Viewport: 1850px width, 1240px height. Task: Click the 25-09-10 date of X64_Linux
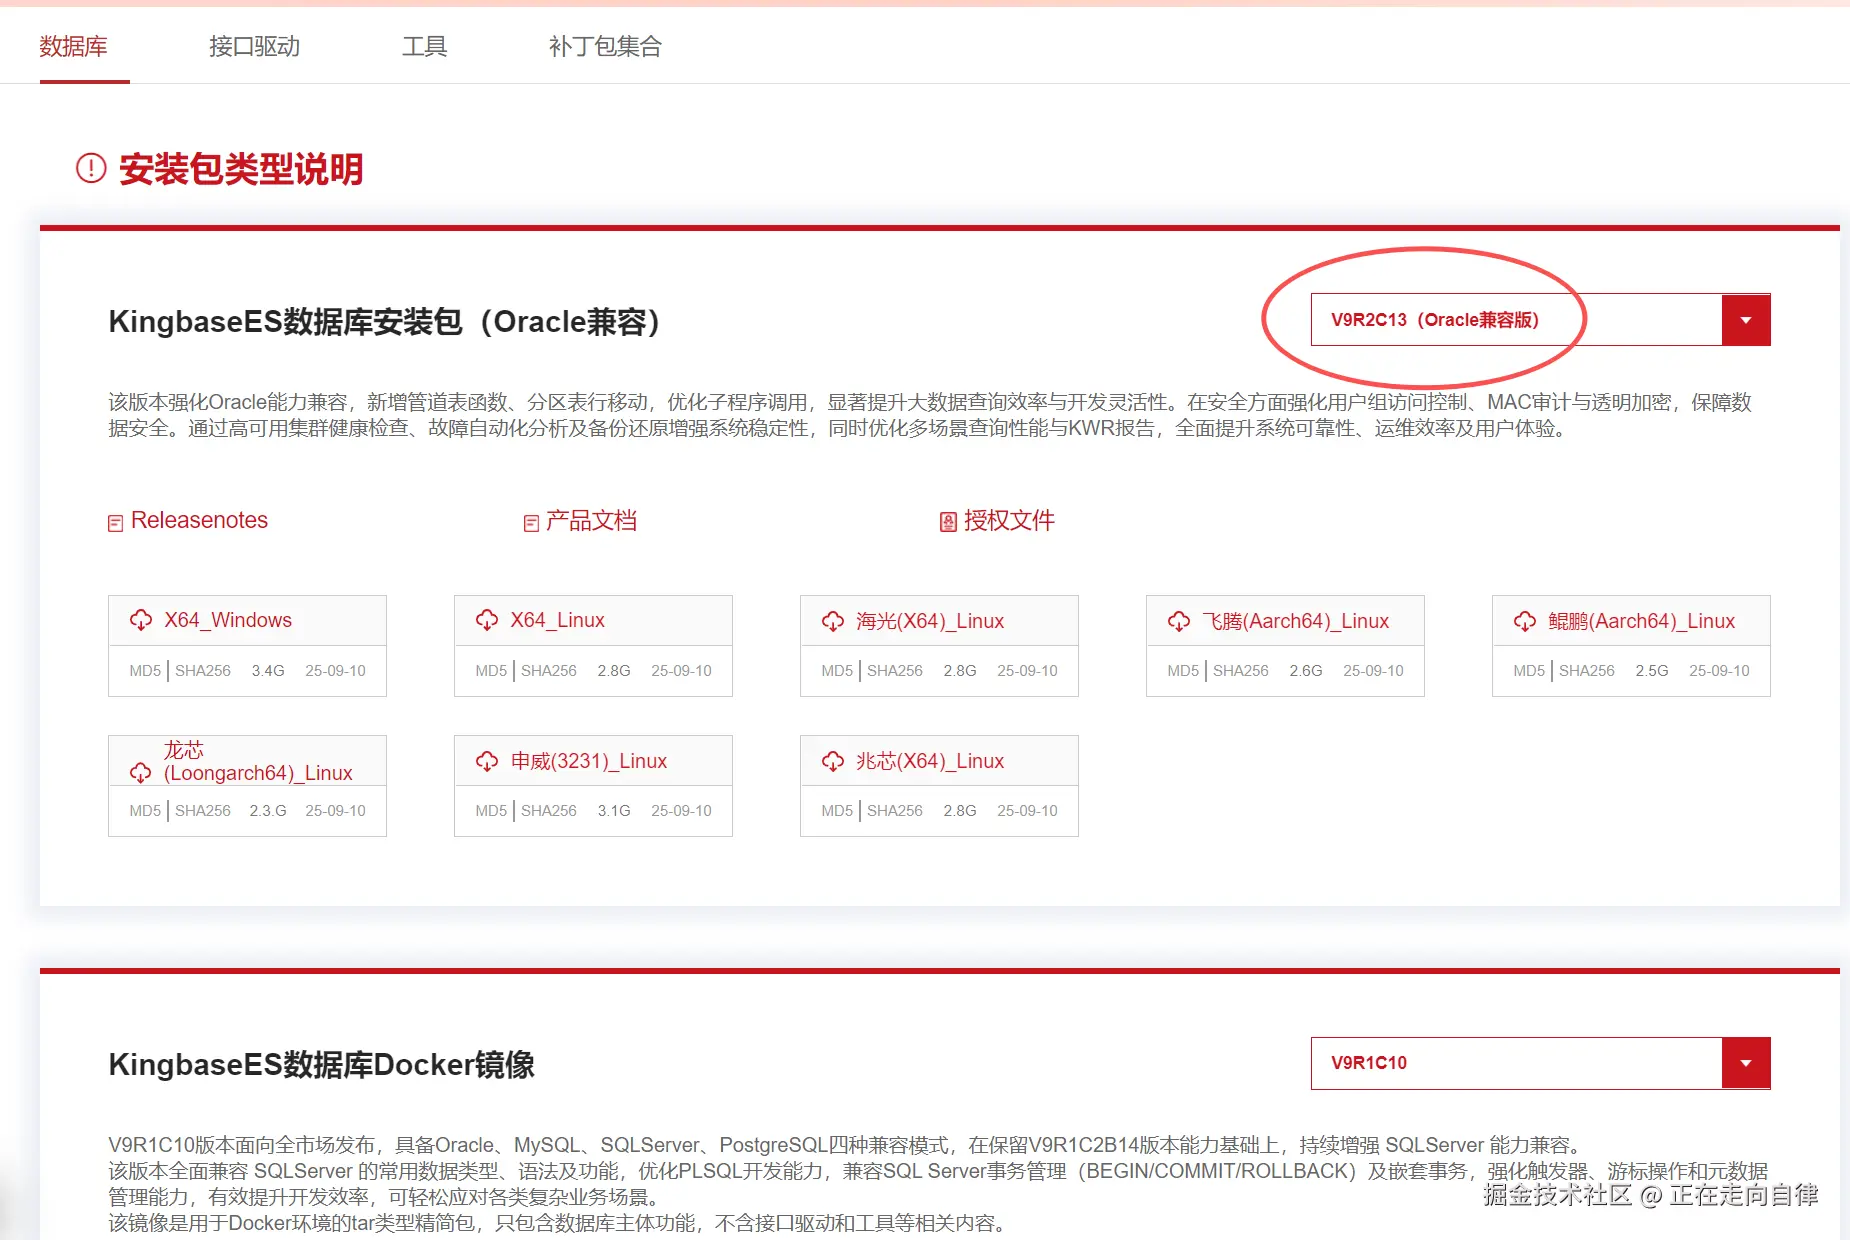[681, 671]
